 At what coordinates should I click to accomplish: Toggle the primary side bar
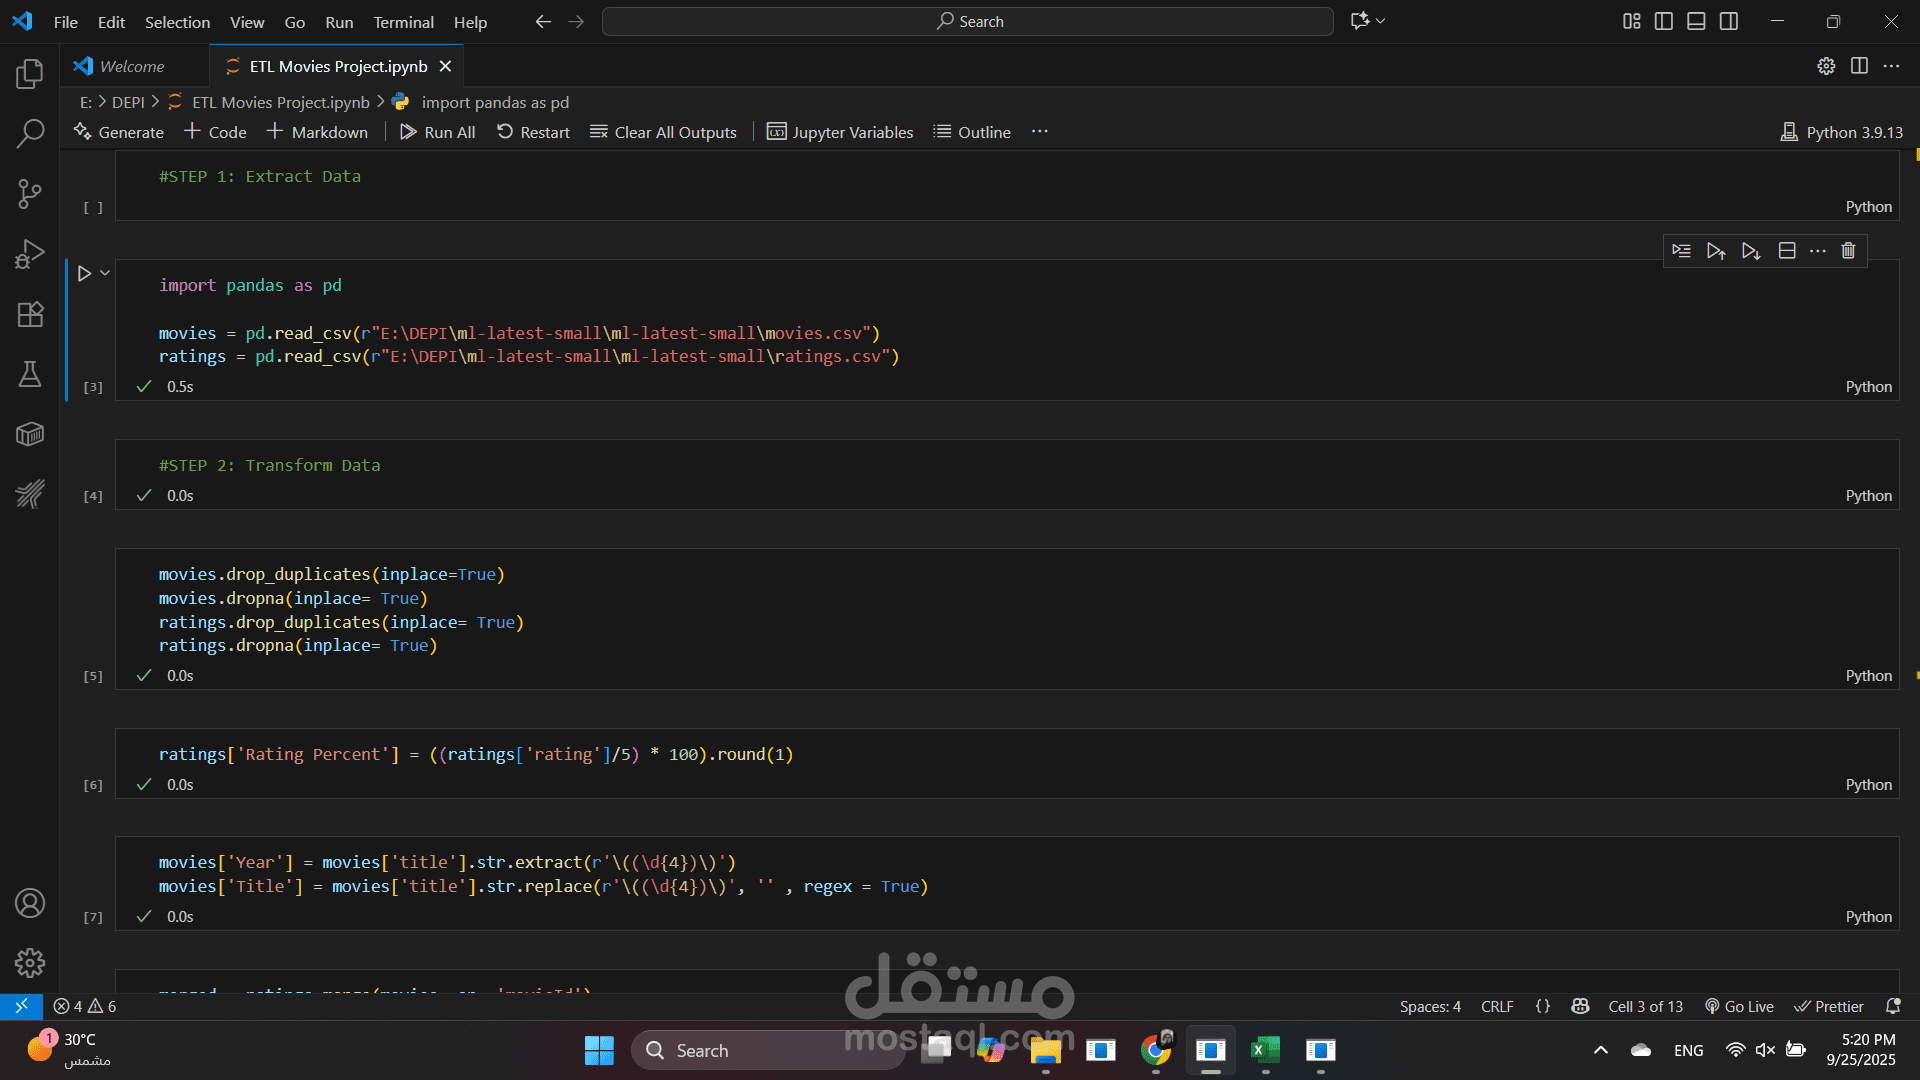click(x=1664, y=21)
